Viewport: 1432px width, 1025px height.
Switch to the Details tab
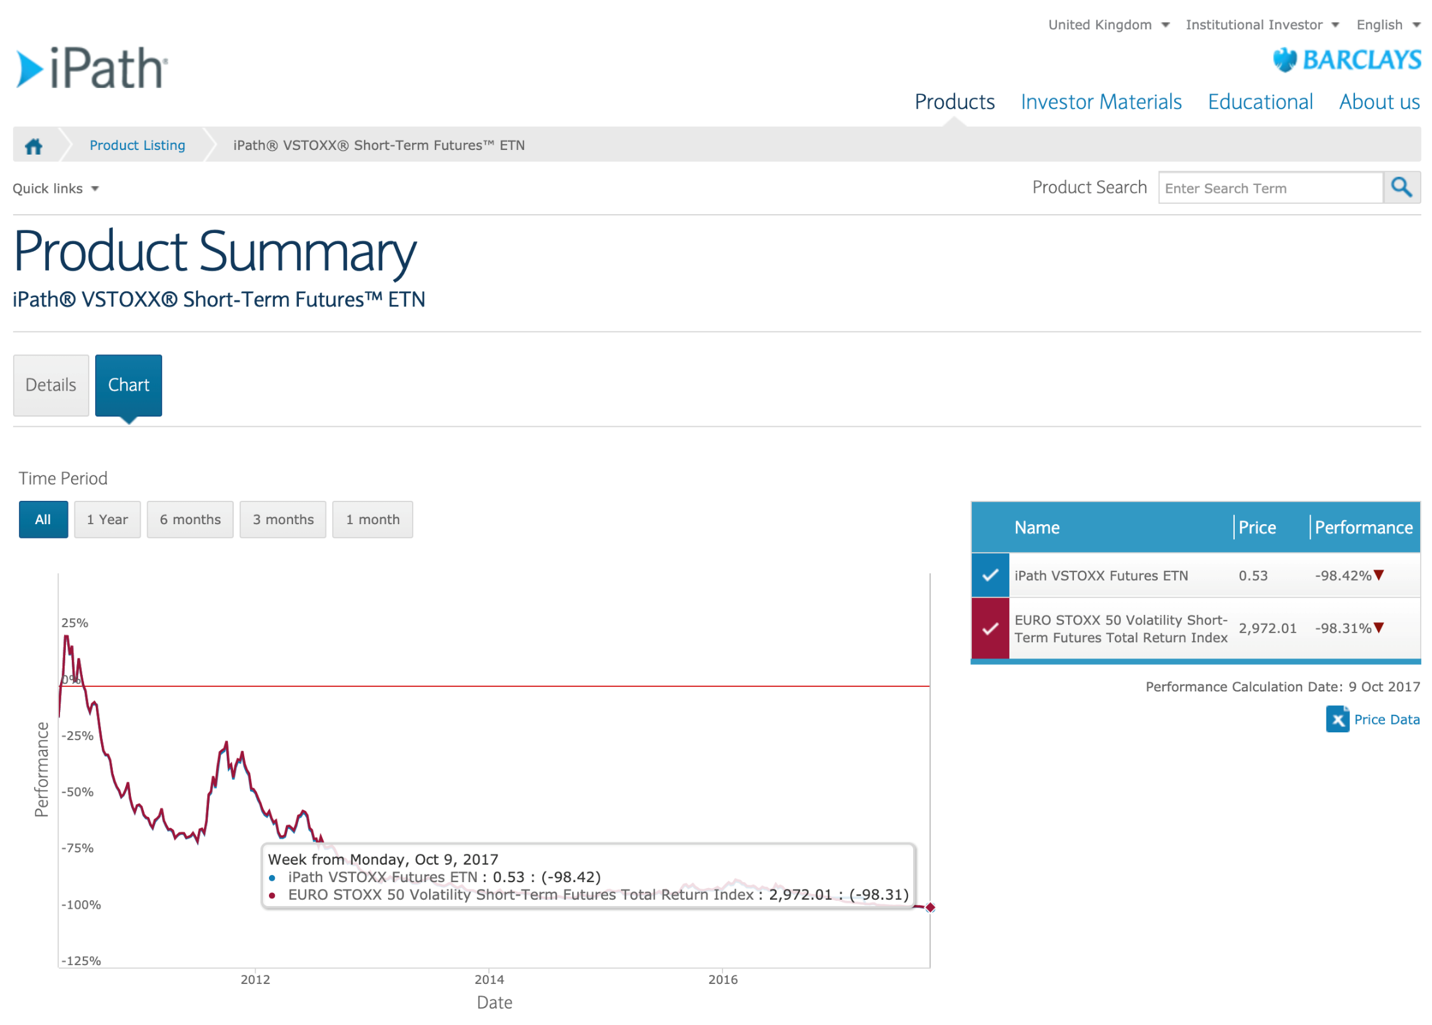(51, 385)
